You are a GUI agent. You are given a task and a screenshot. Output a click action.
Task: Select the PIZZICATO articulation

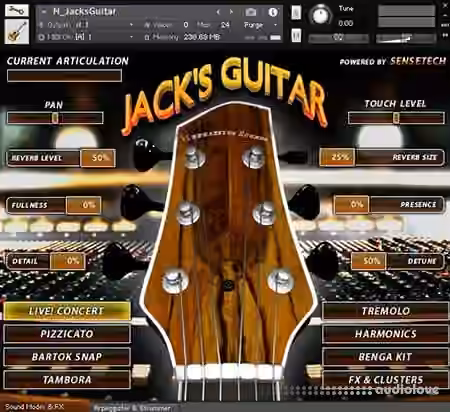pos(67,334)
